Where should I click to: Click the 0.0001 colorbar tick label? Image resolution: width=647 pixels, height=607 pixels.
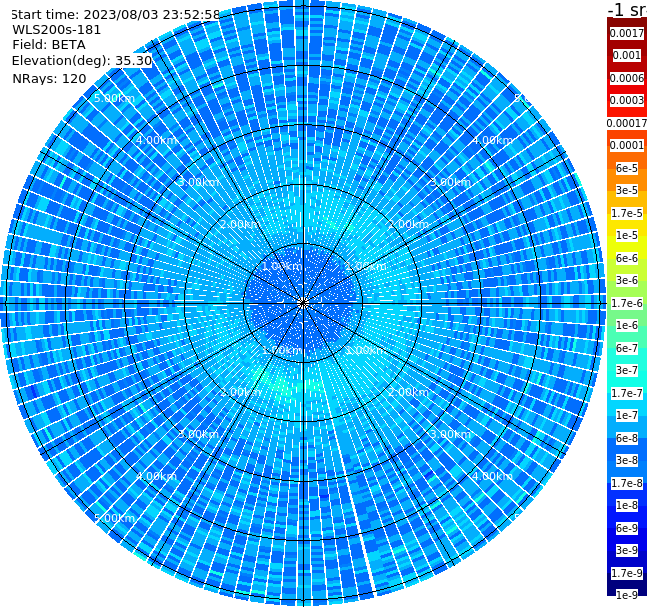click(627, 145)
